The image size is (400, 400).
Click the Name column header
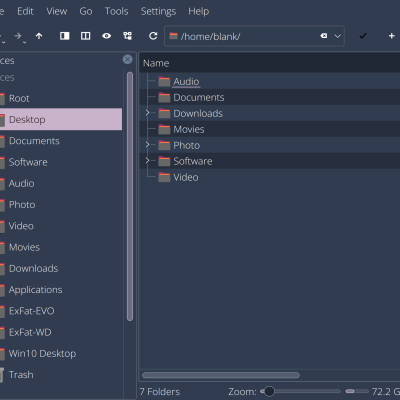[156, 63]
